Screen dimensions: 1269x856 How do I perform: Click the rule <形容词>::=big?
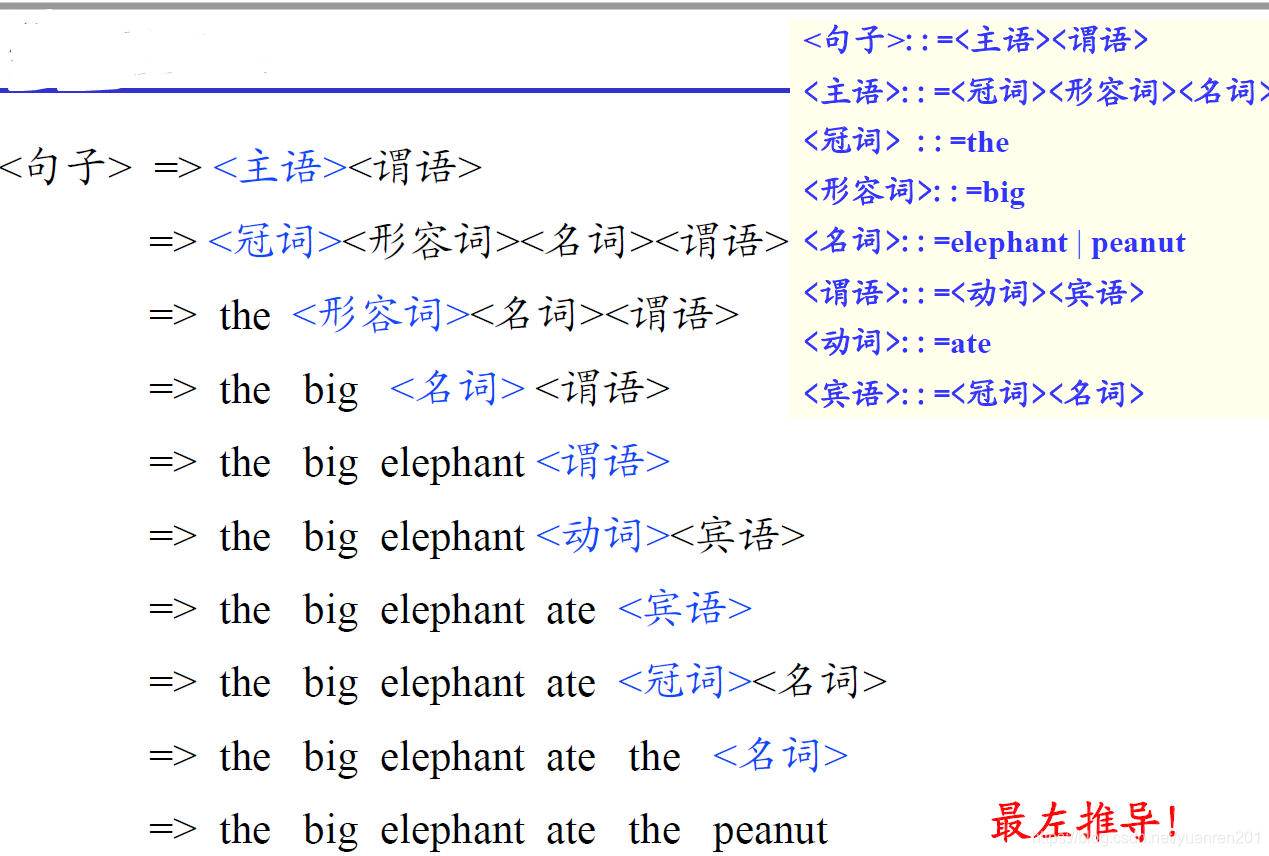coord(912,191)
